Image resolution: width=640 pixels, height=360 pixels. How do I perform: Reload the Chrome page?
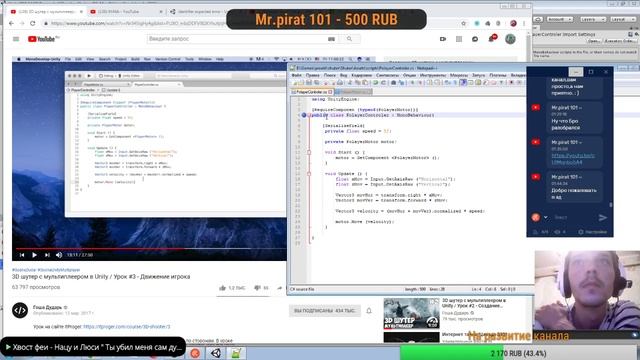tap(33, 23)
